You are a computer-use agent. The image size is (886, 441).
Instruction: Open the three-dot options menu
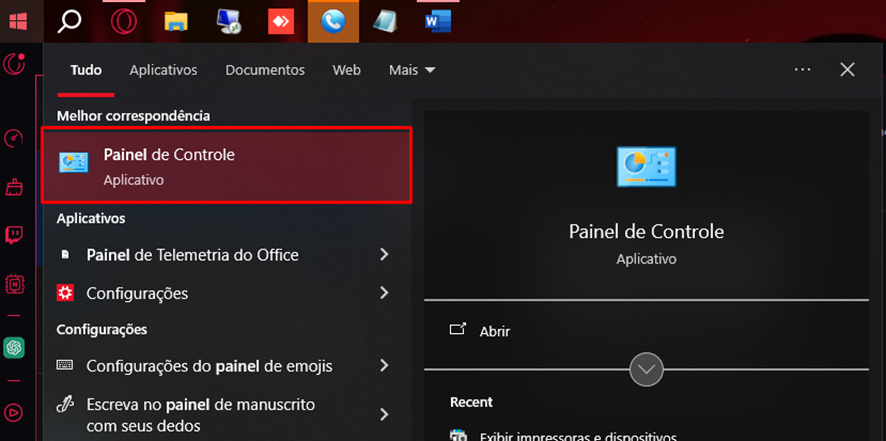(802, 70)
